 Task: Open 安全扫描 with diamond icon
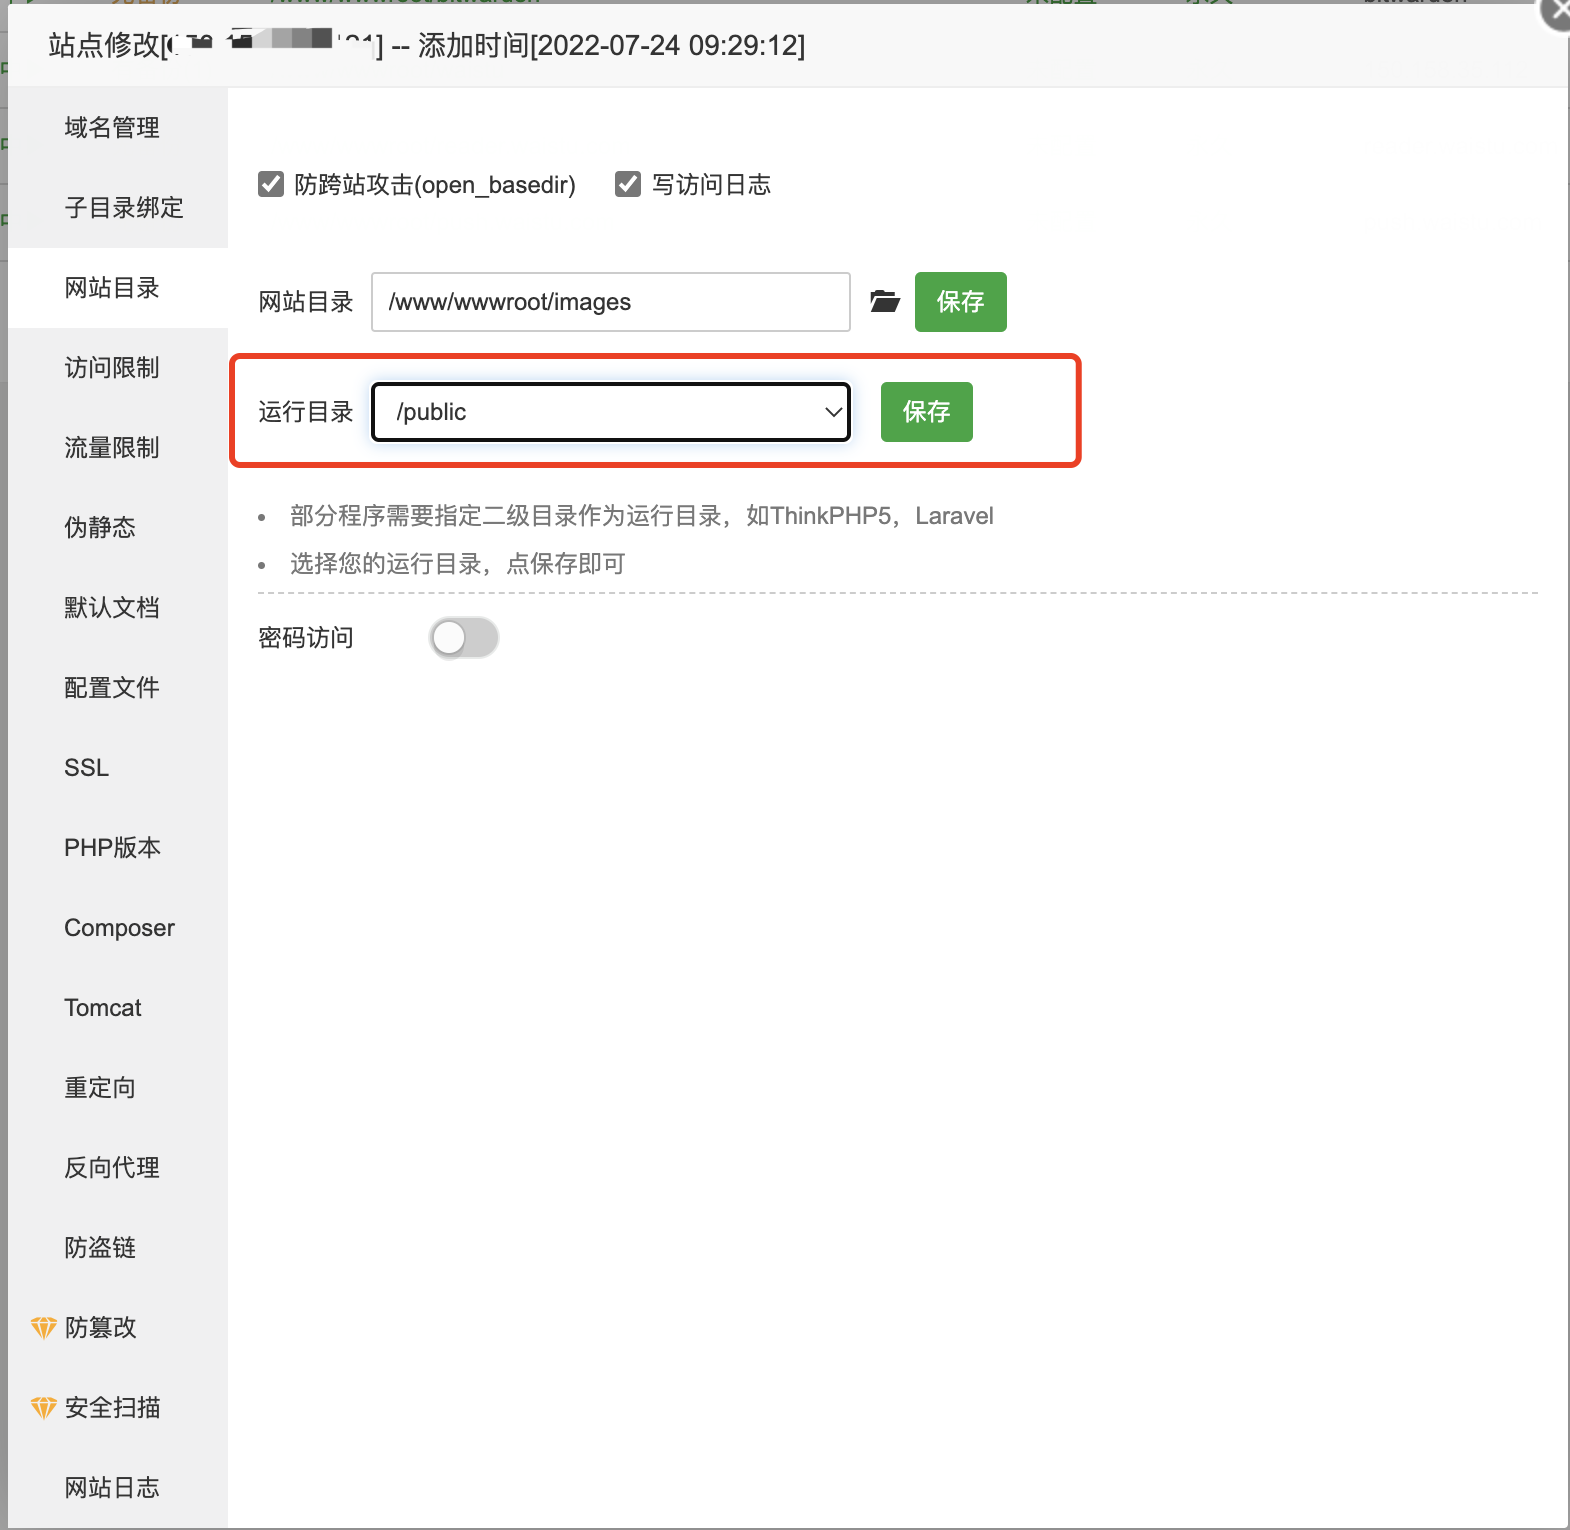coord(112,1407)
